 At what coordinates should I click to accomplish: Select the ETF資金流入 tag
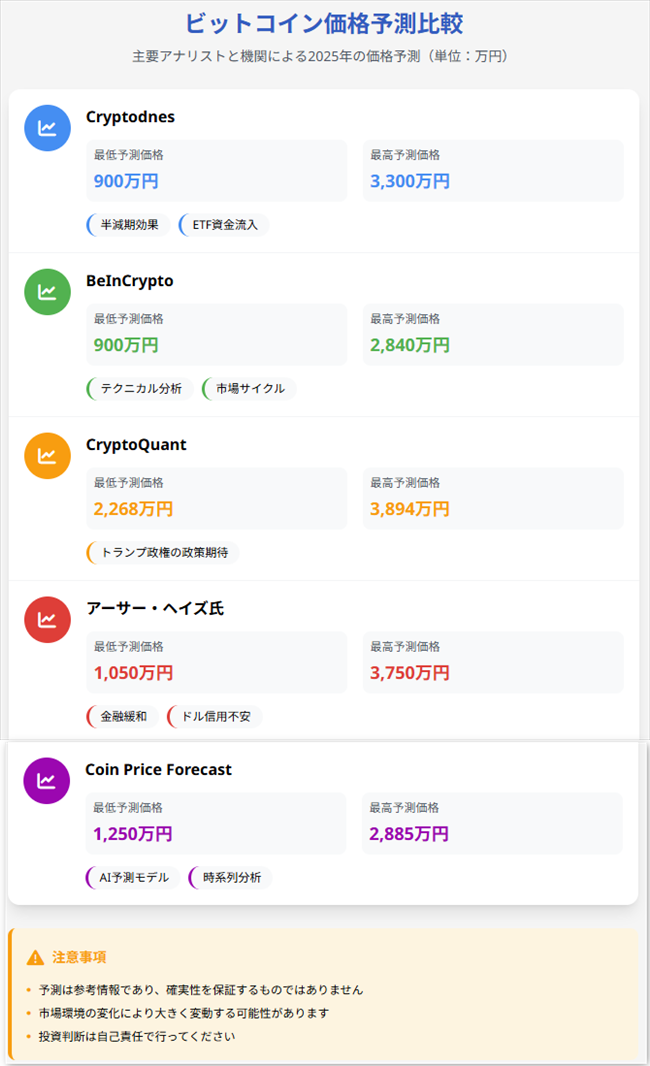224,225
